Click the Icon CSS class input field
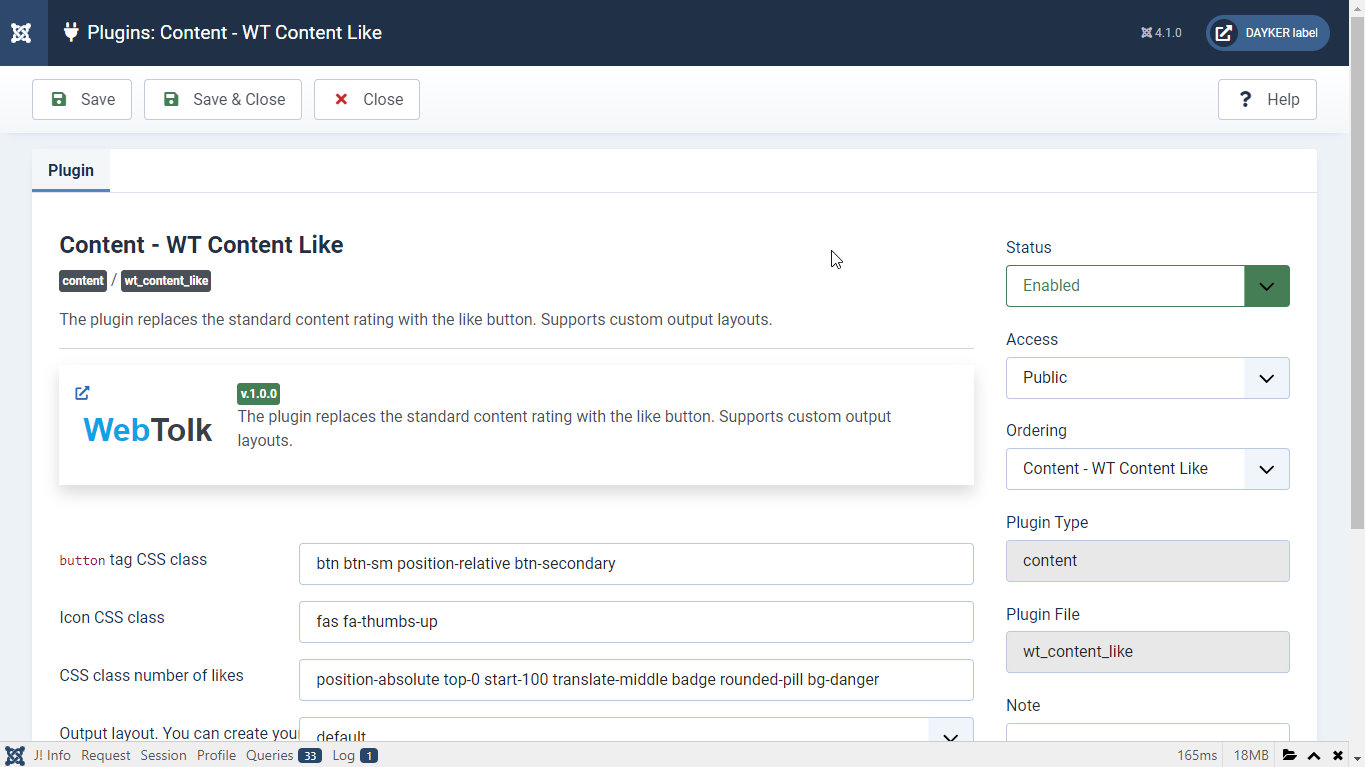 pyautogui.click(x=636, y=622)
